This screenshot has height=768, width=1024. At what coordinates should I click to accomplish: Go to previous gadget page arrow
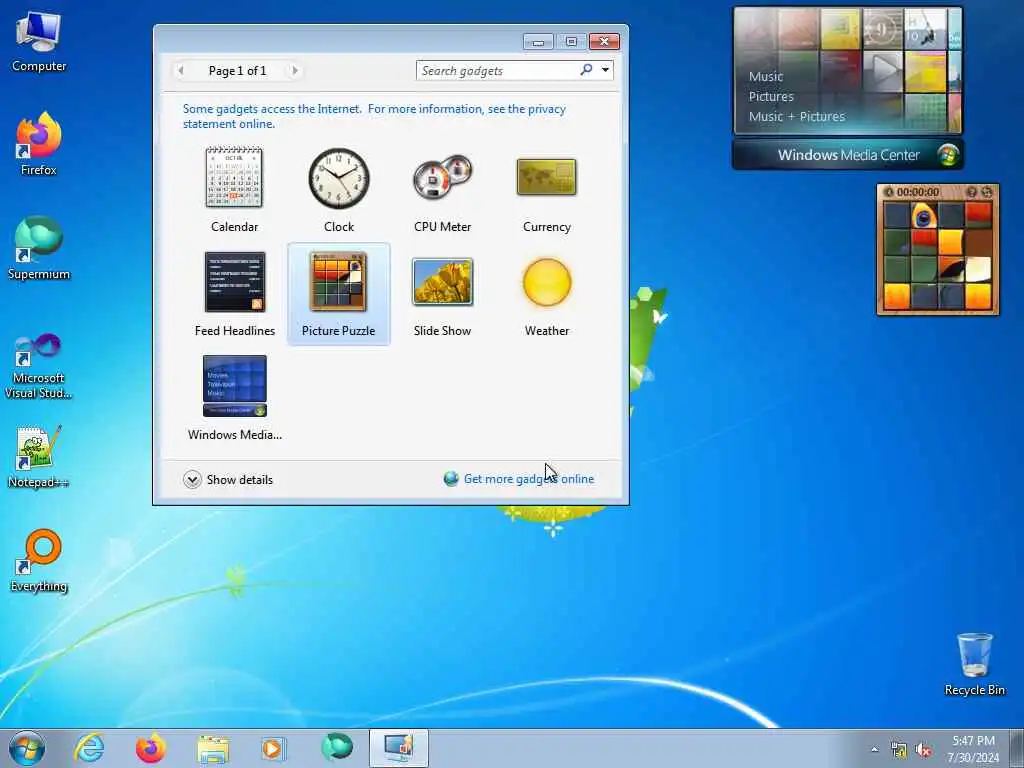click(181, 71)
